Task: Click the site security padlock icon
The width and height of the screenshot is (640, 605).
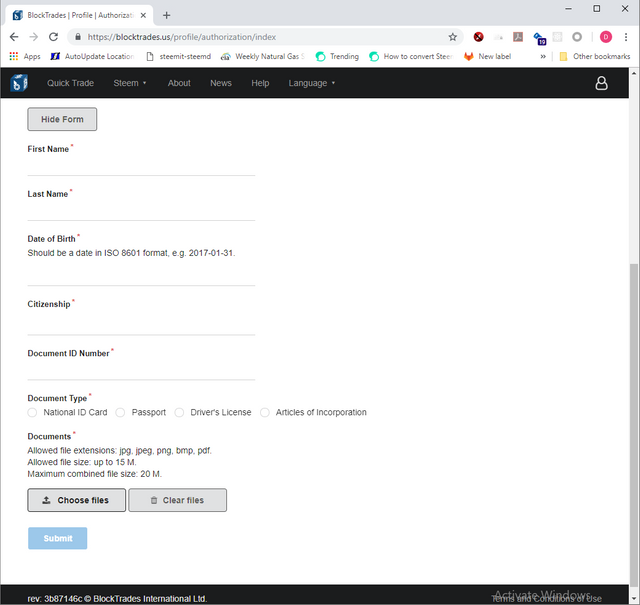Action: 78,37
